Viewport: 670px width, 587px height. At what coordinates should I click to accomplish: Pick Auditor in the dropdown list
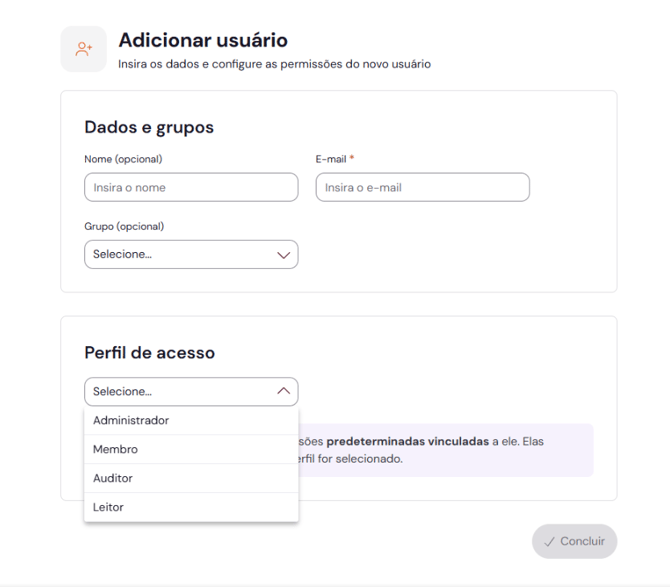[x=113, y=479]
